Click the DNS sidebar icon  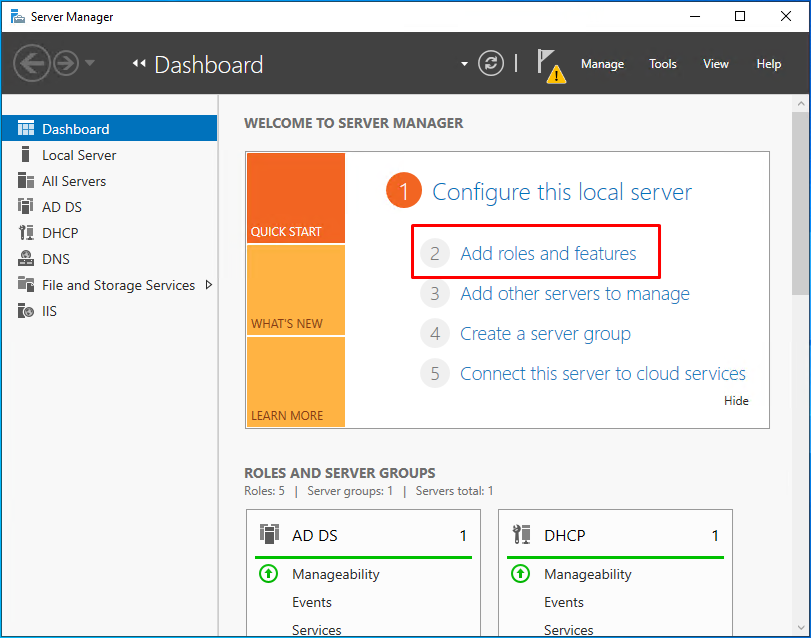(x=26, y=257)
